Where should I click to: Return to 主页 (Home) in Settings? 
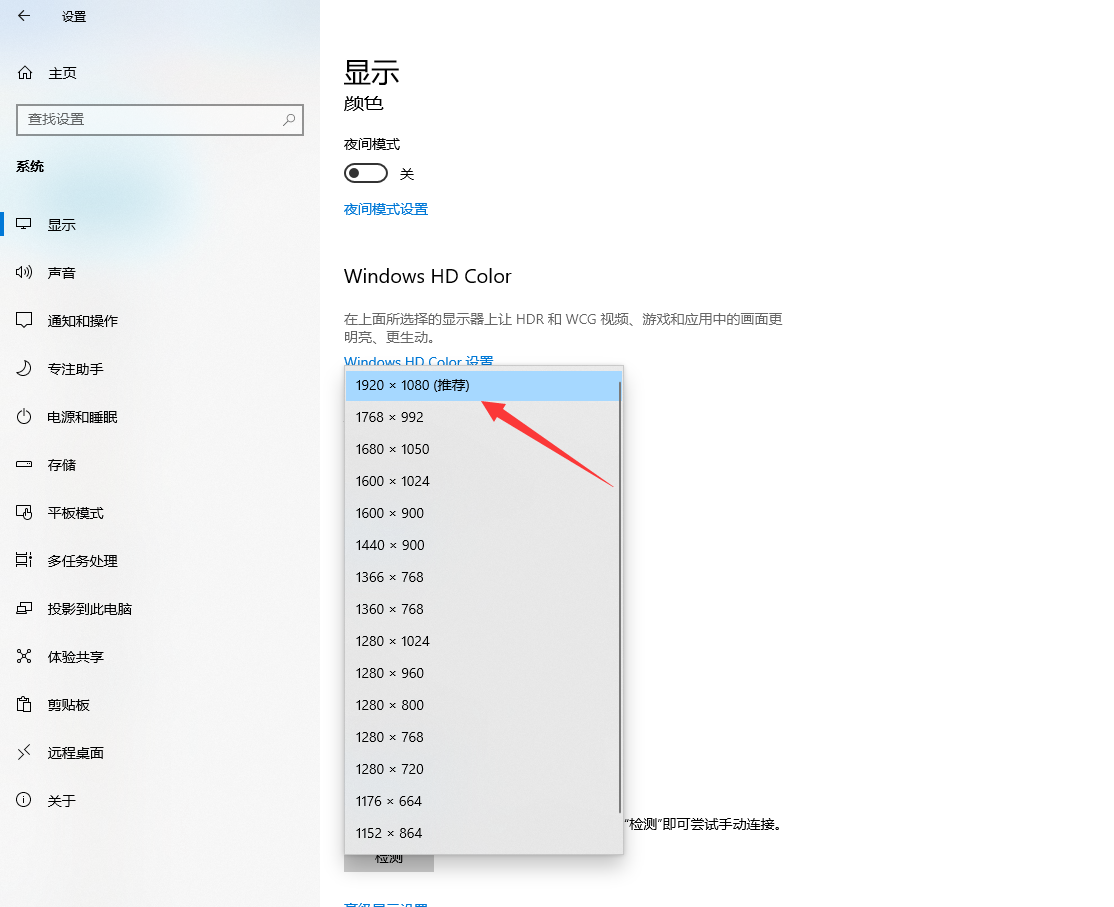pyautogui.click(x=62, y=72)
